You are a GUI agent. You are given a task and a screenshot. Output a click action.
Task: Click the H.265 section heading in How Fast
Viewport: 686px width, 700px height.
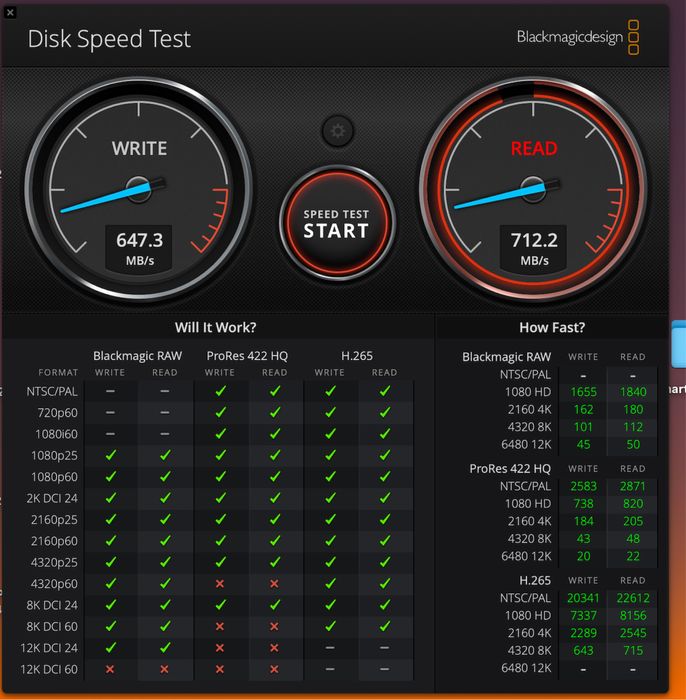click(535, 580)
